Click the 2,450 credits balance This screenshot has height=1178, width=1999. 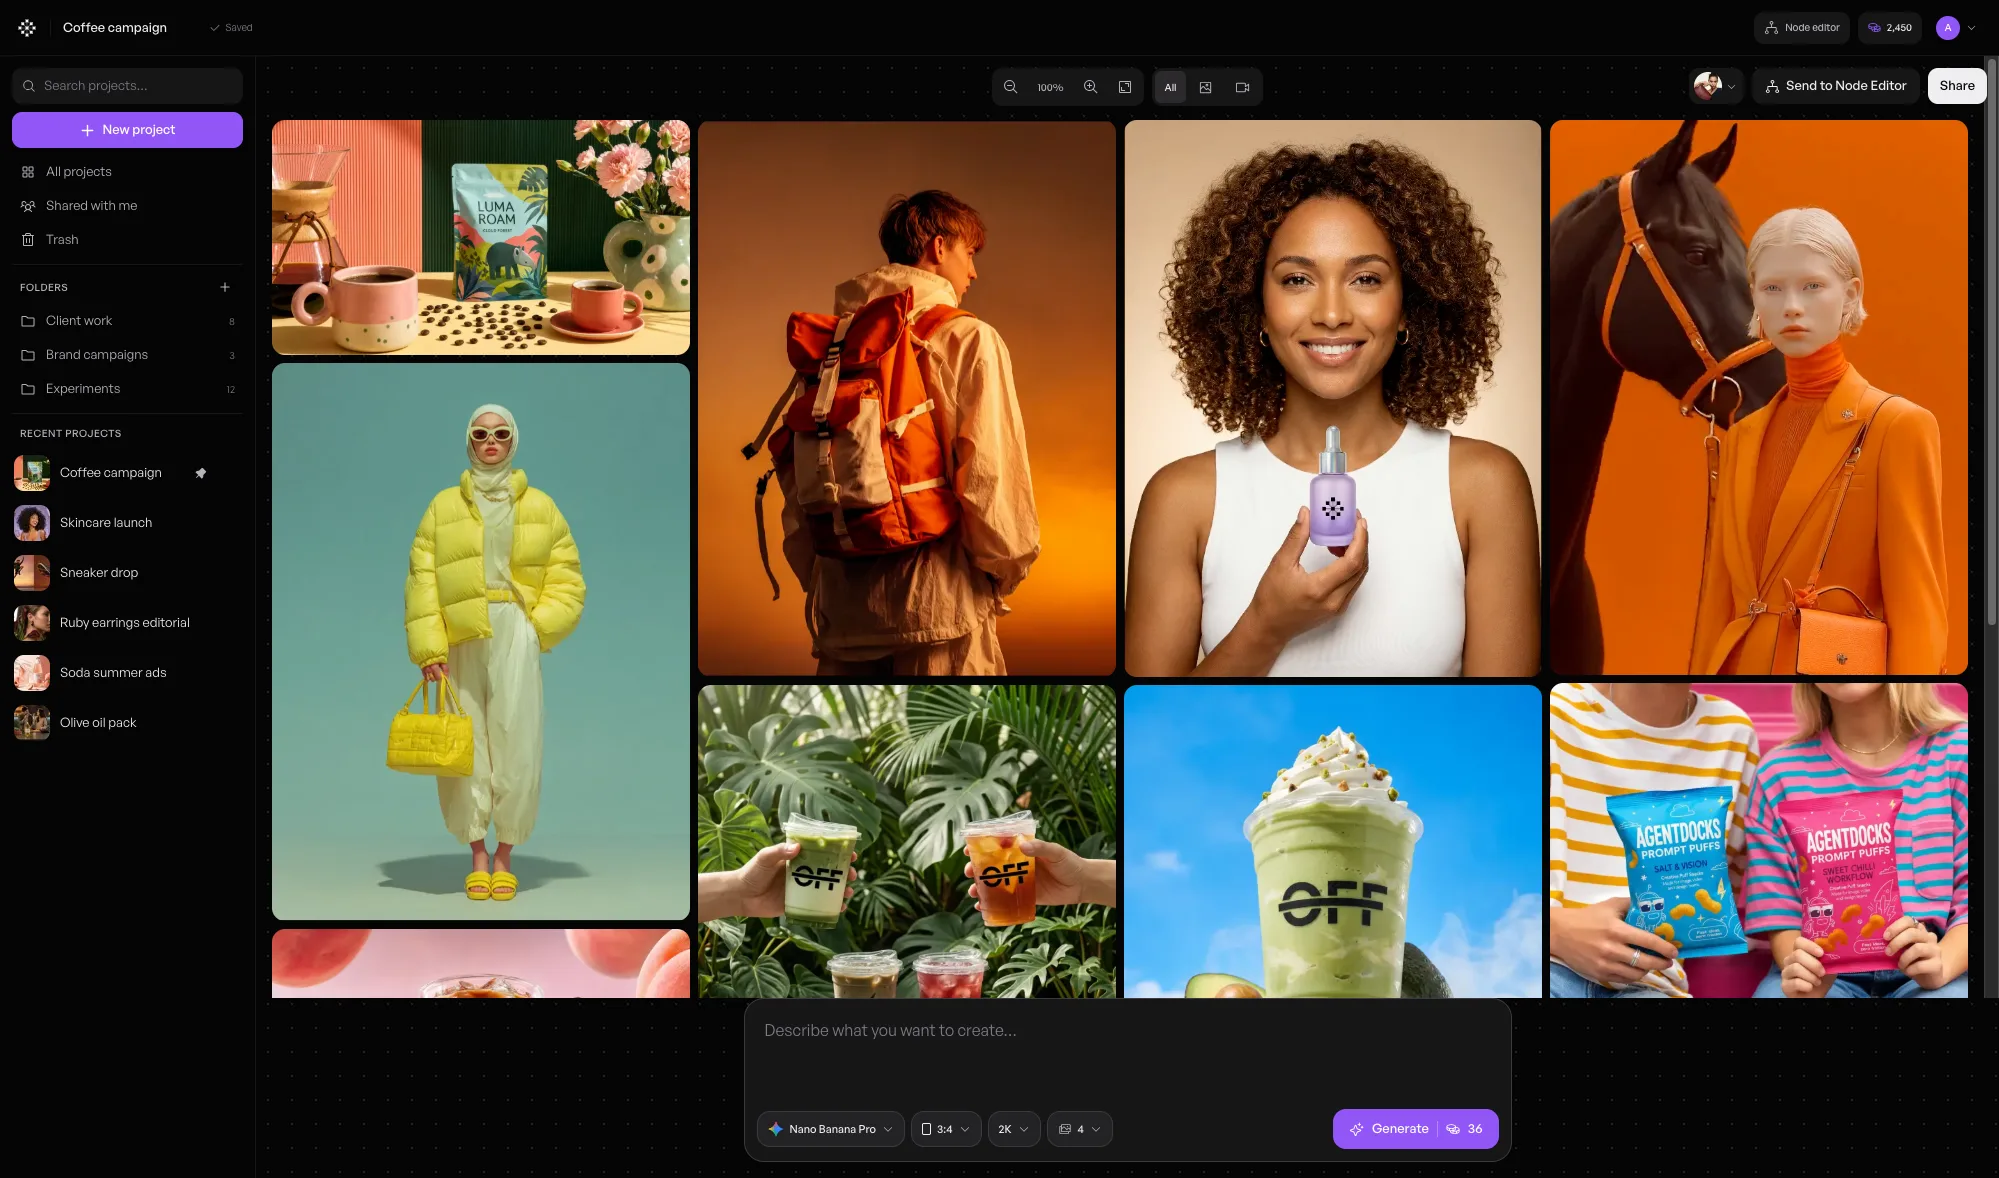[x=1890, y=28]
